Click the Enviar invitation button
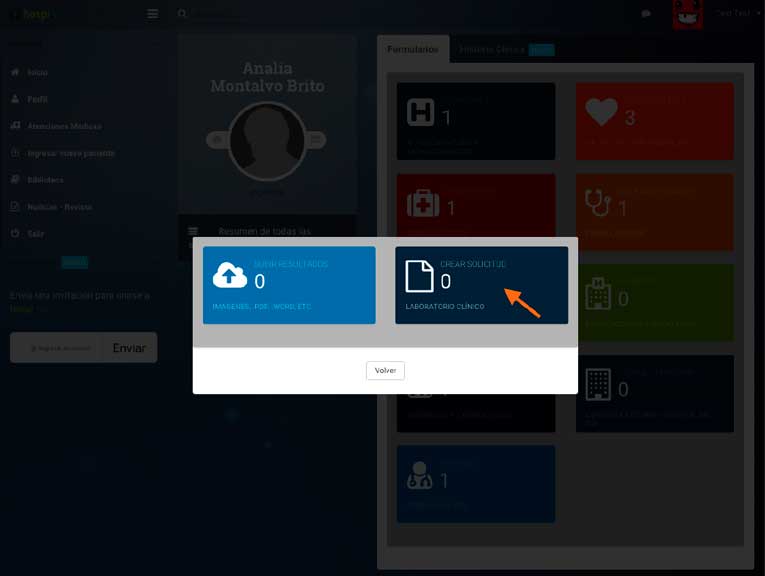This screenshot has width=765, height=576. (129, 348)
